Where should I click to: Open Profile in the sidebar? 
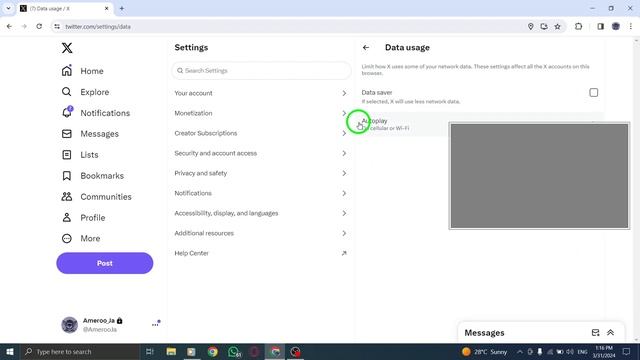coord(83,218)
